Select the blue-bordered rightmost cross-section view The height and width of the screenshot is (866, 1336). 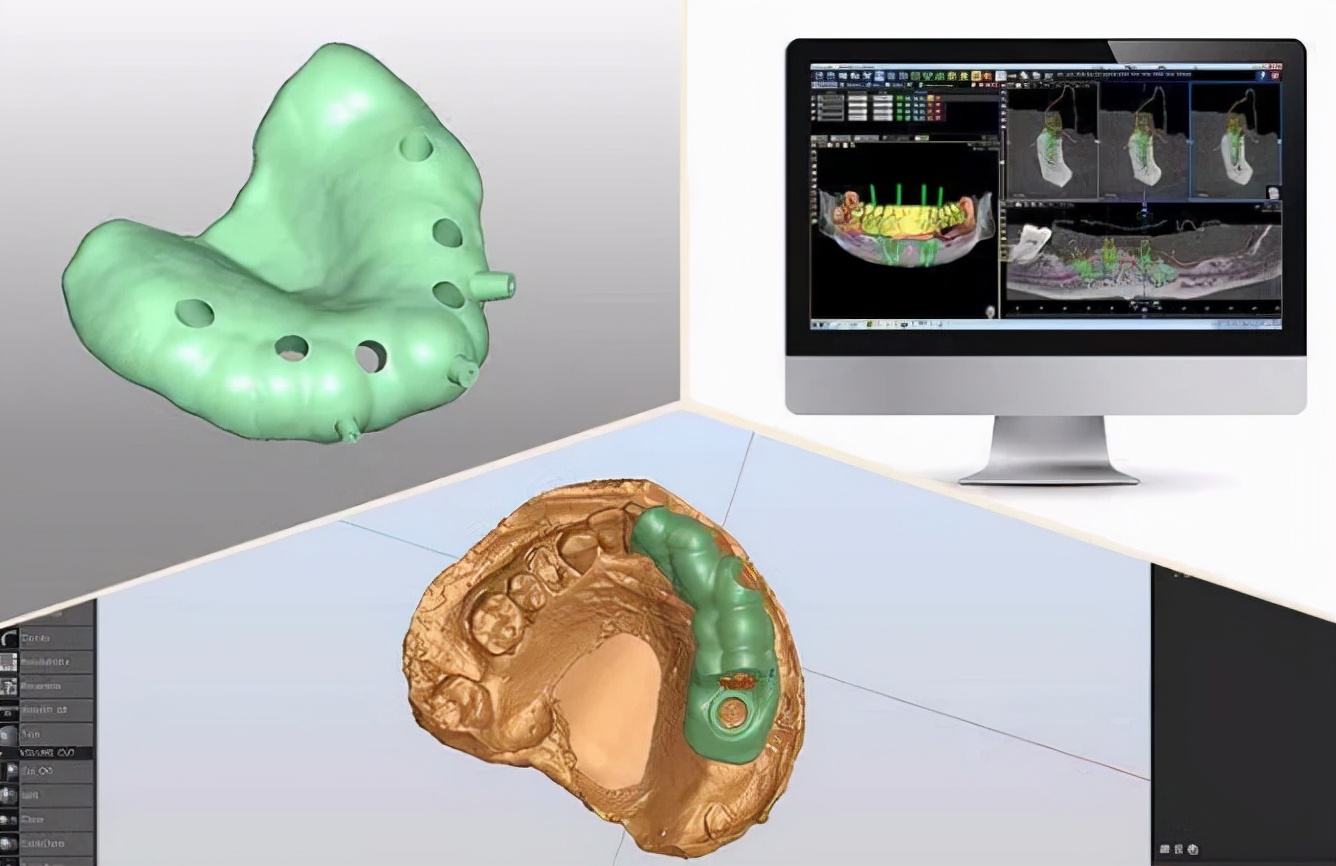coord(1235,140)
